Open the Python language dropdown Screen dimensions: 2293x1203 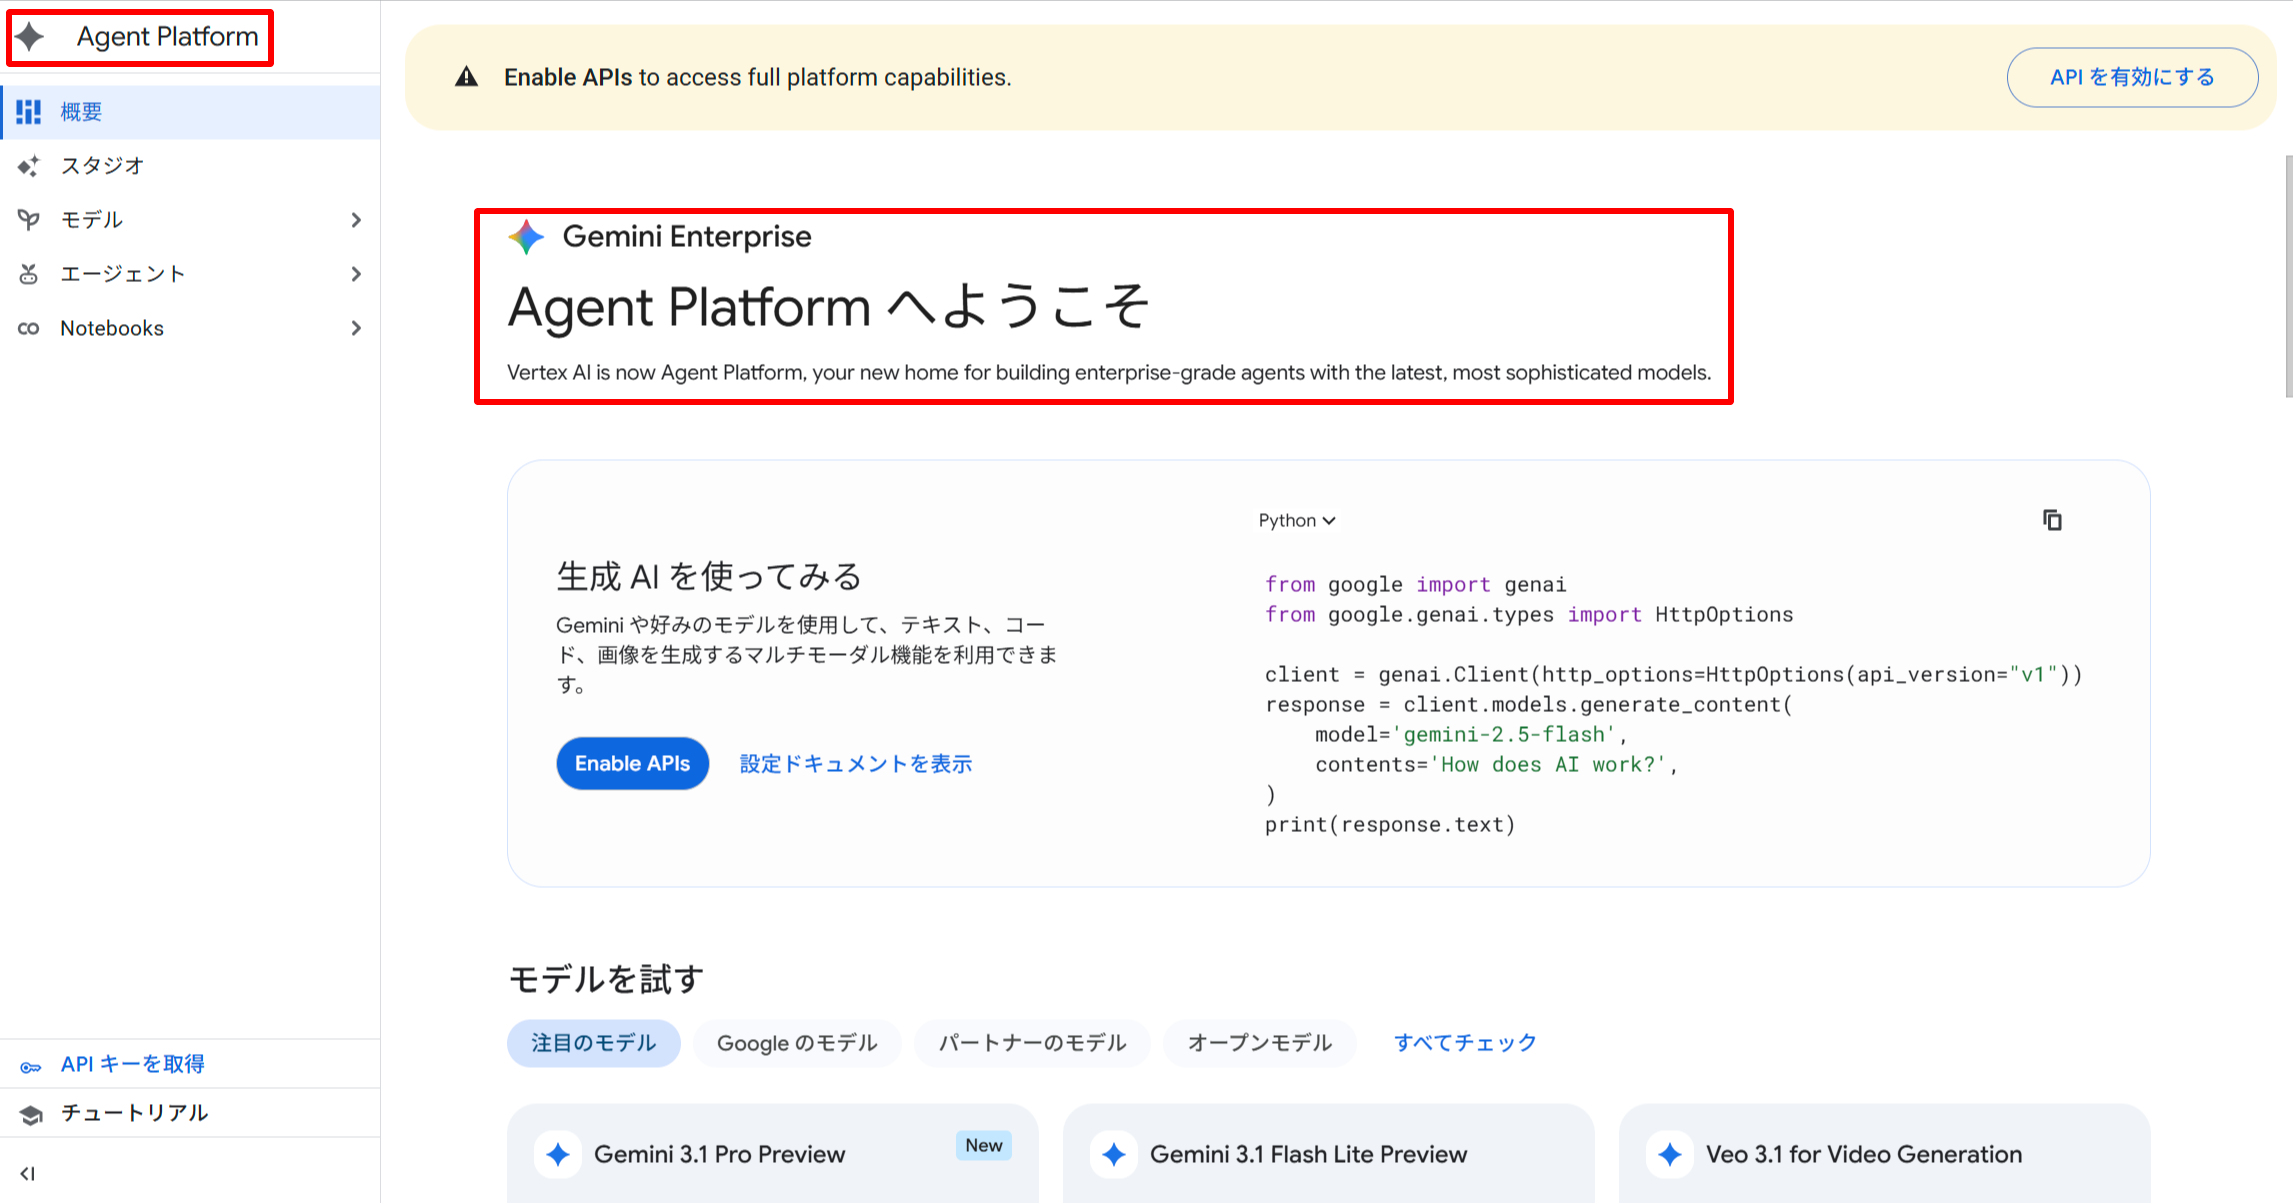[x=1297, y=520]
